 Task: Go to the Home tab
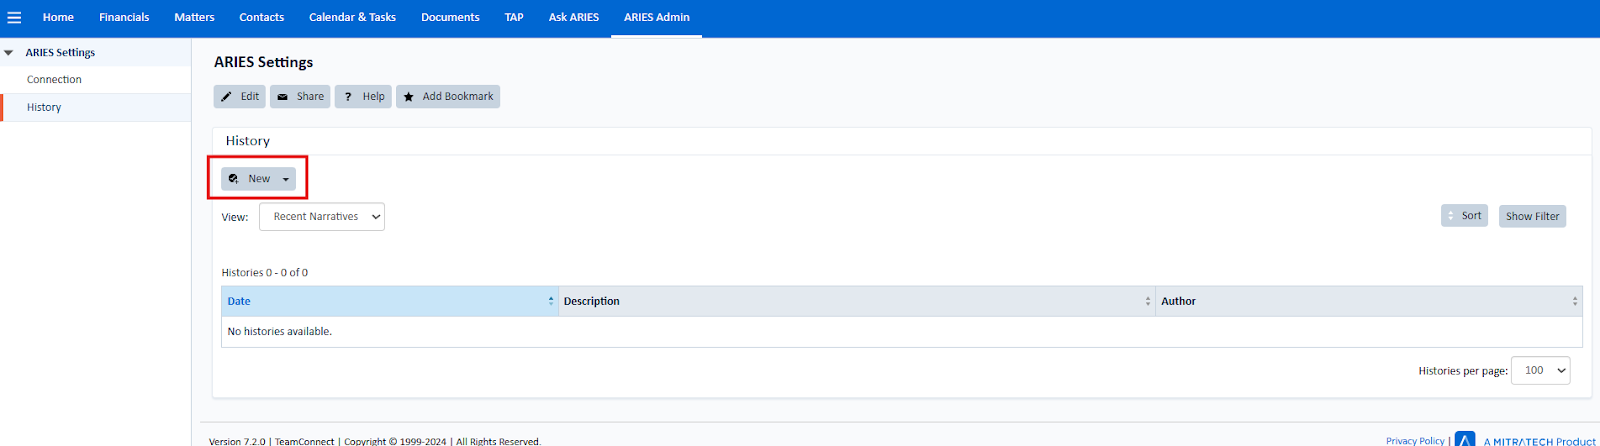(58, 17)
